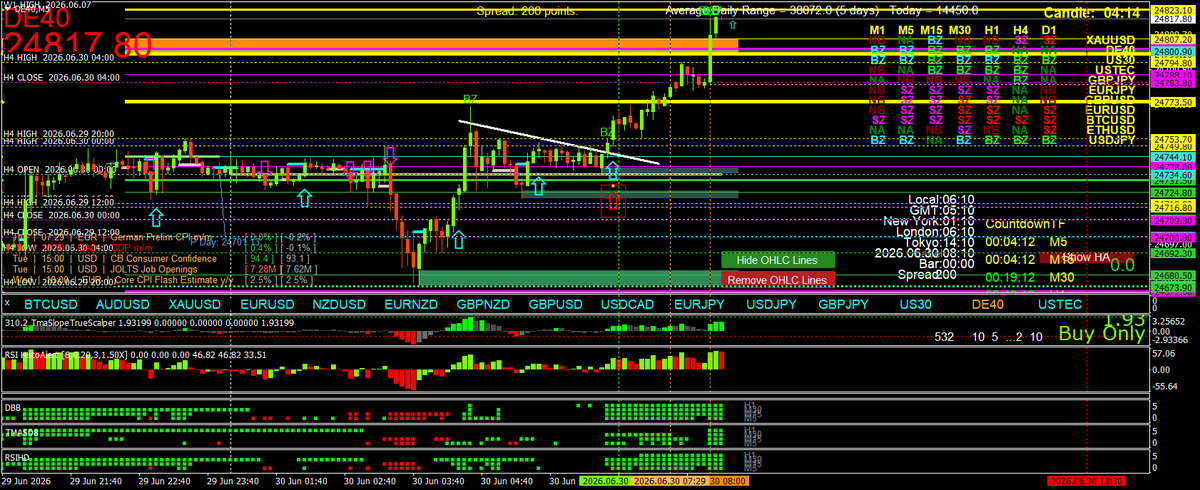Click the New York:01:10 clock entry
This screenshot has height=490, width=1200.
929,221
